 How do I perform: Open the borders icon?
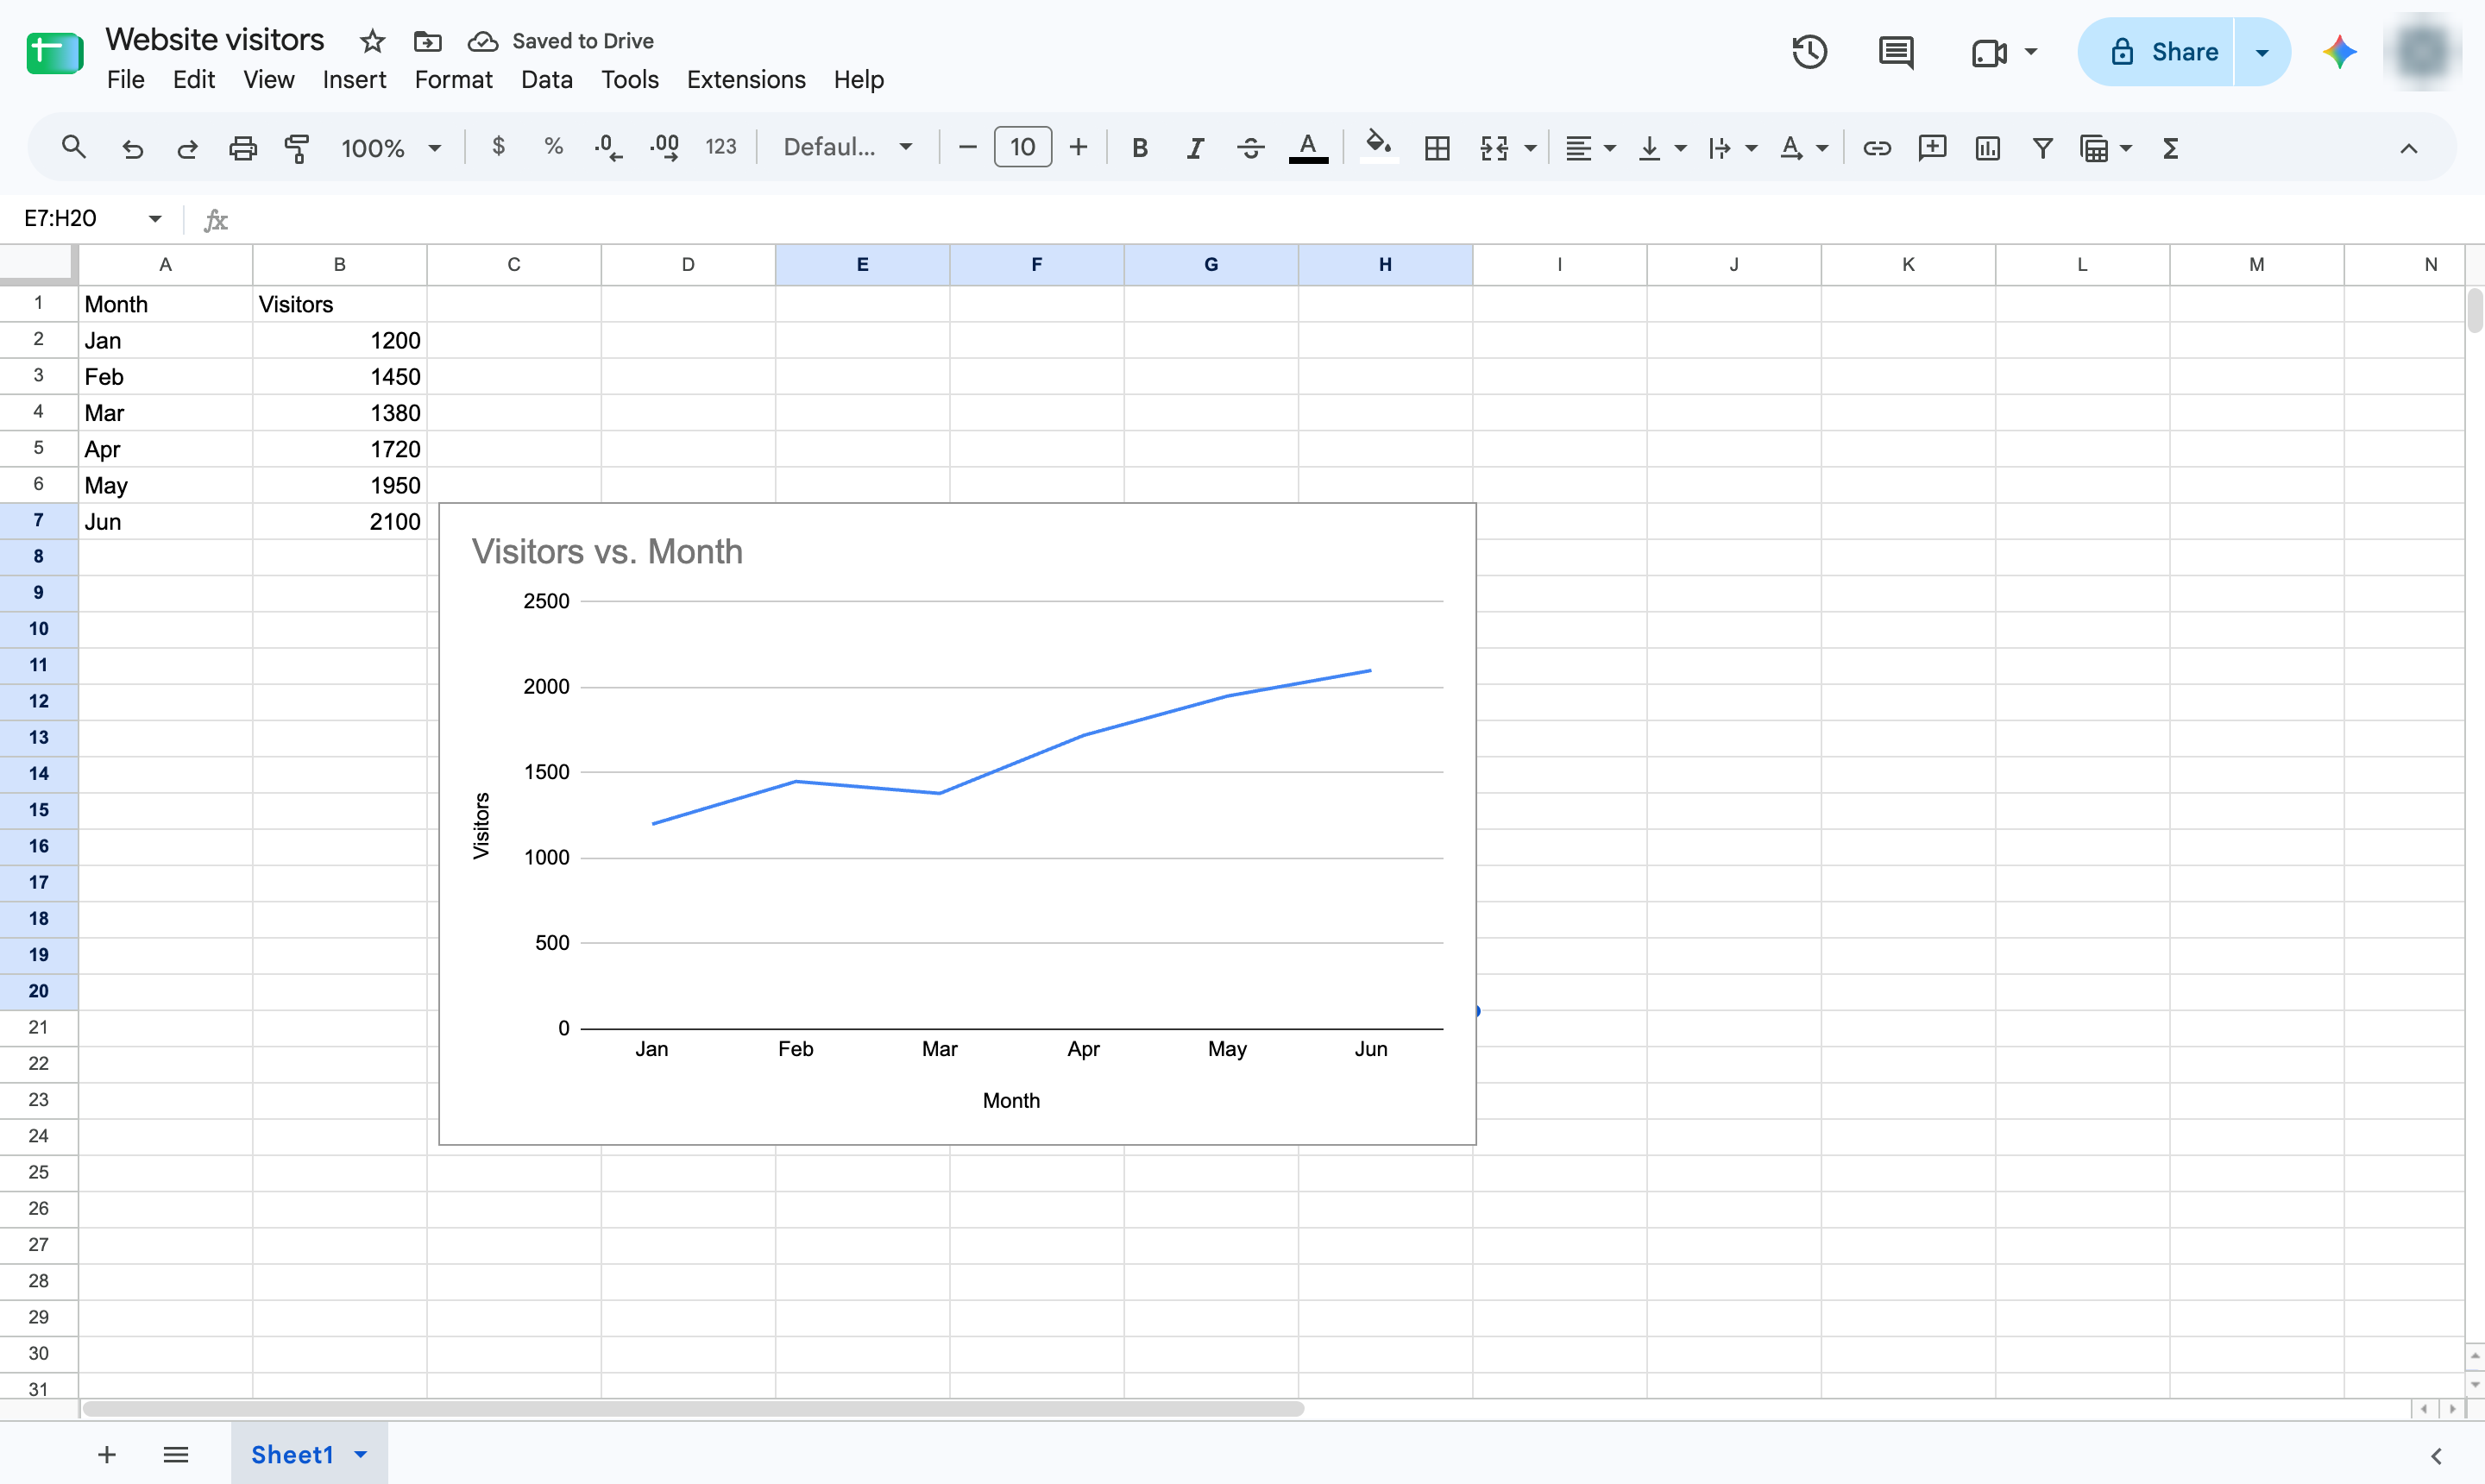[1437, 148]
